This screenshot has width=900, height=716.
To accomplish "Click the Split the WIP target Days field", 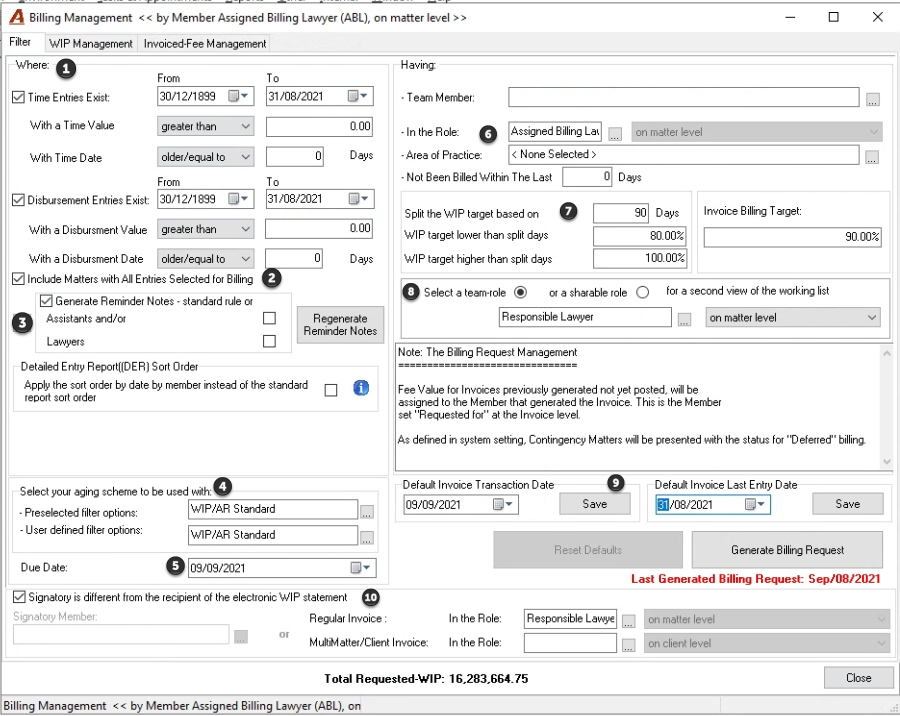I will [x=620, y=213].
